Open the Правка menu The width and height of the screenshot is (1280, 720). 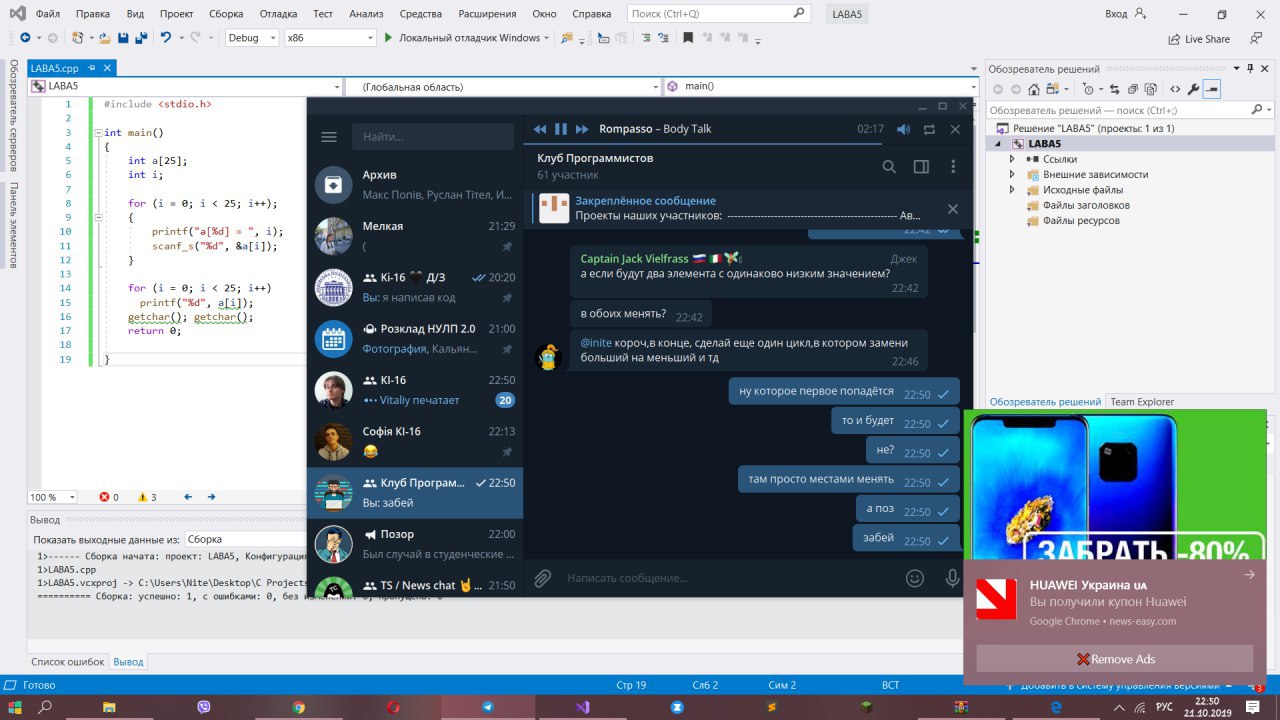tap(93, 14)
